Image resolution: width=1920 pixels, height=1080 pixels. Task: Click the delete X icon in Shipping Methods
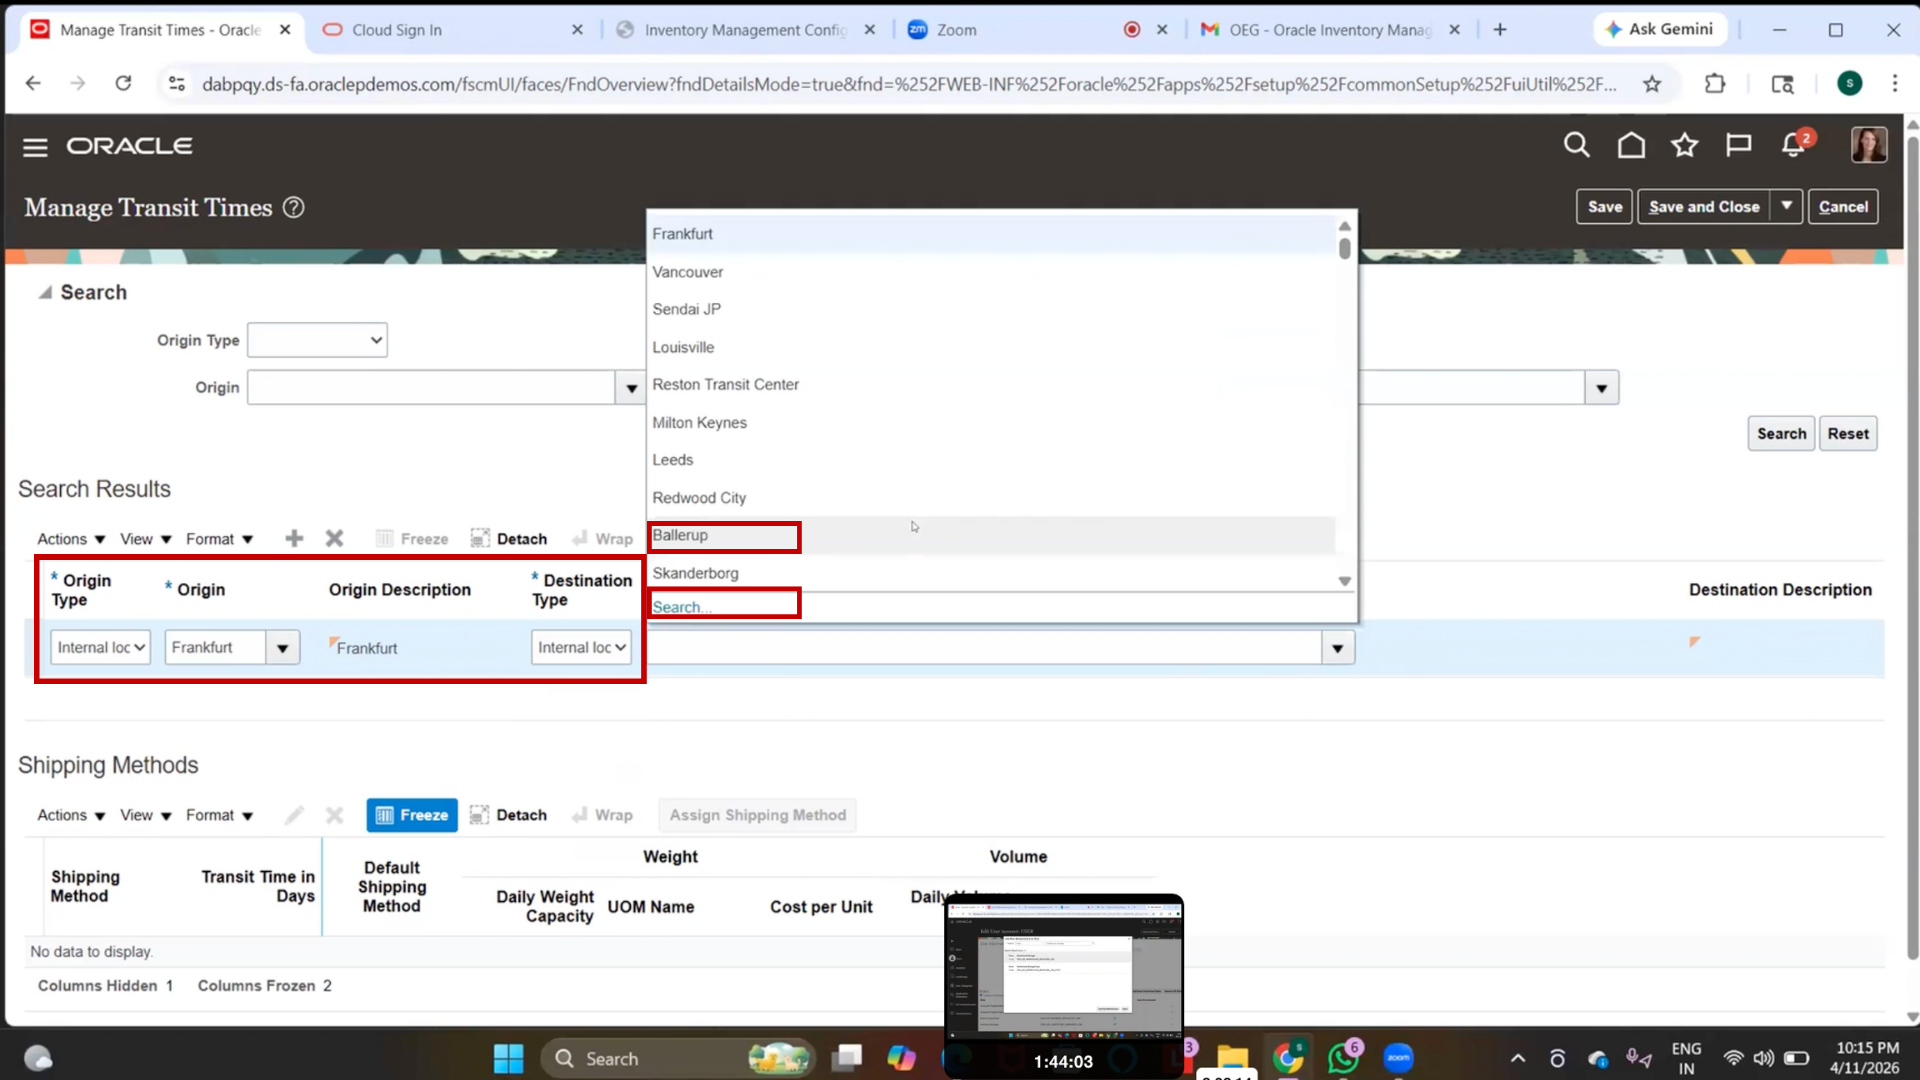(334, 815)
